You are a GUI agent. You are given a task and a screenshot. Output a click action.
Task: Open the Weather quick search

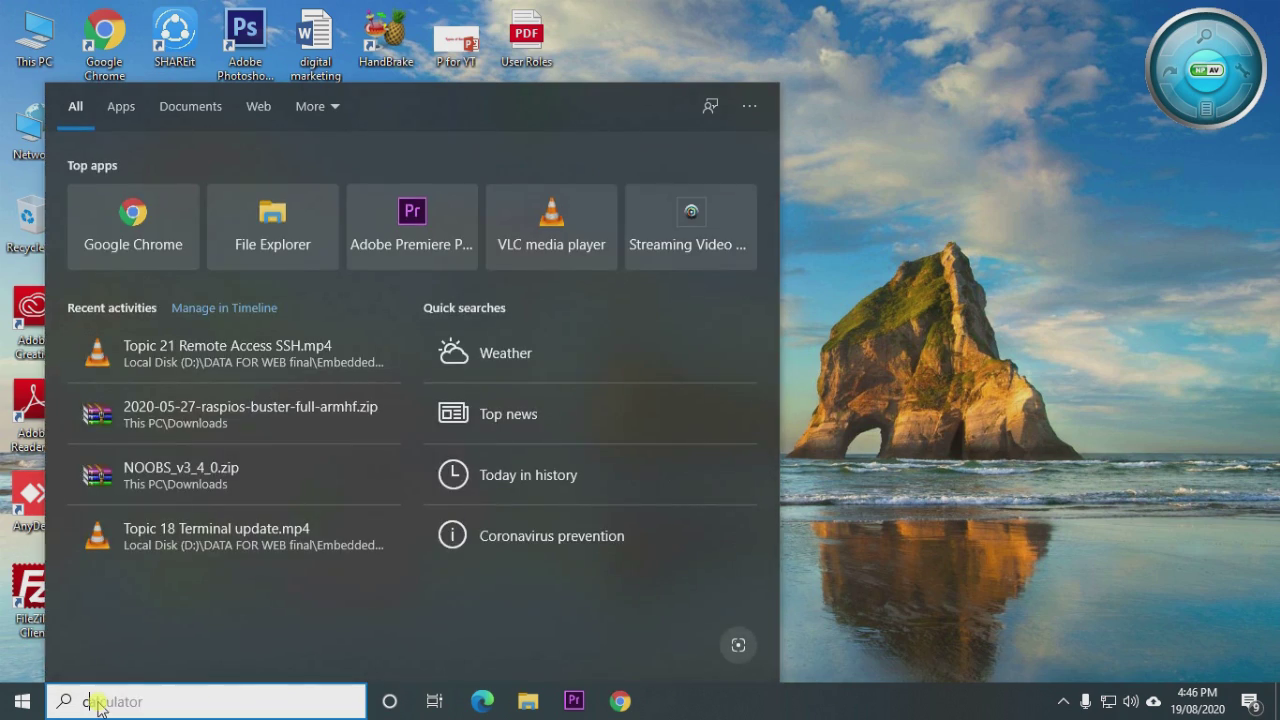click(x=590, y=353)
